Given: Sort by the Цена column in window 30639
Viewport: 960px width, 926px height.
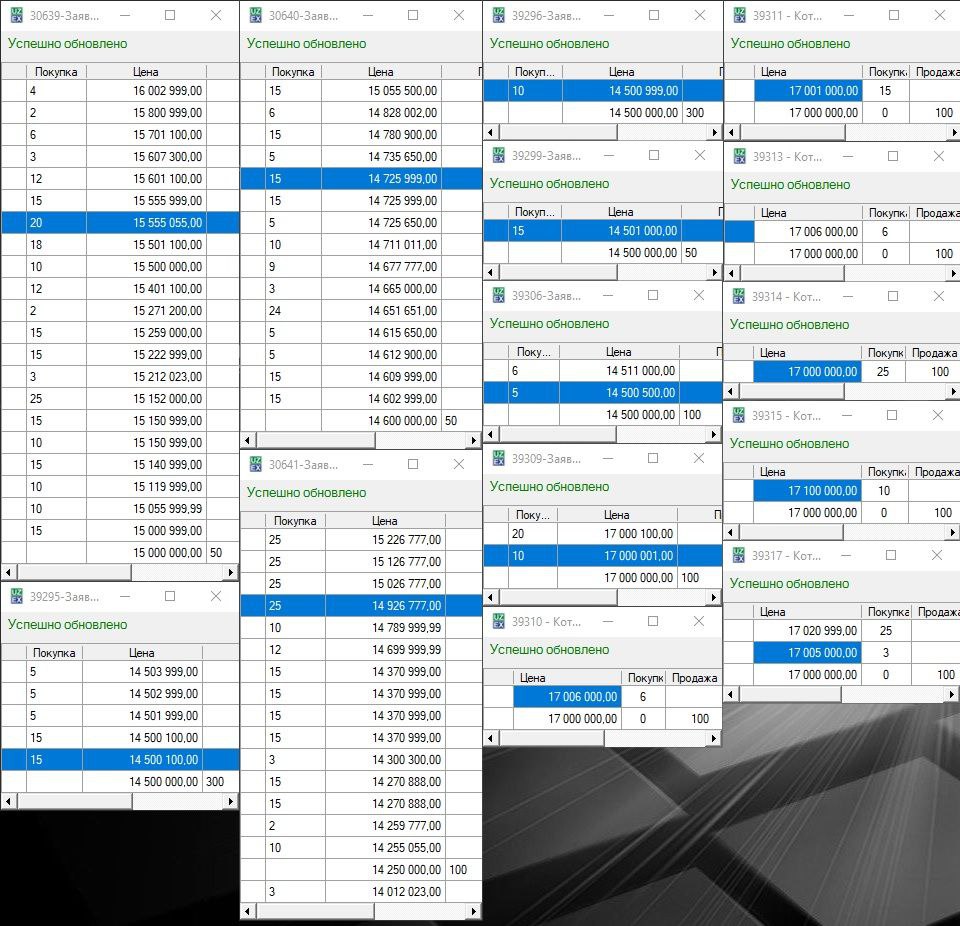Looking at the screenshot, I should [x=146, y=72].
